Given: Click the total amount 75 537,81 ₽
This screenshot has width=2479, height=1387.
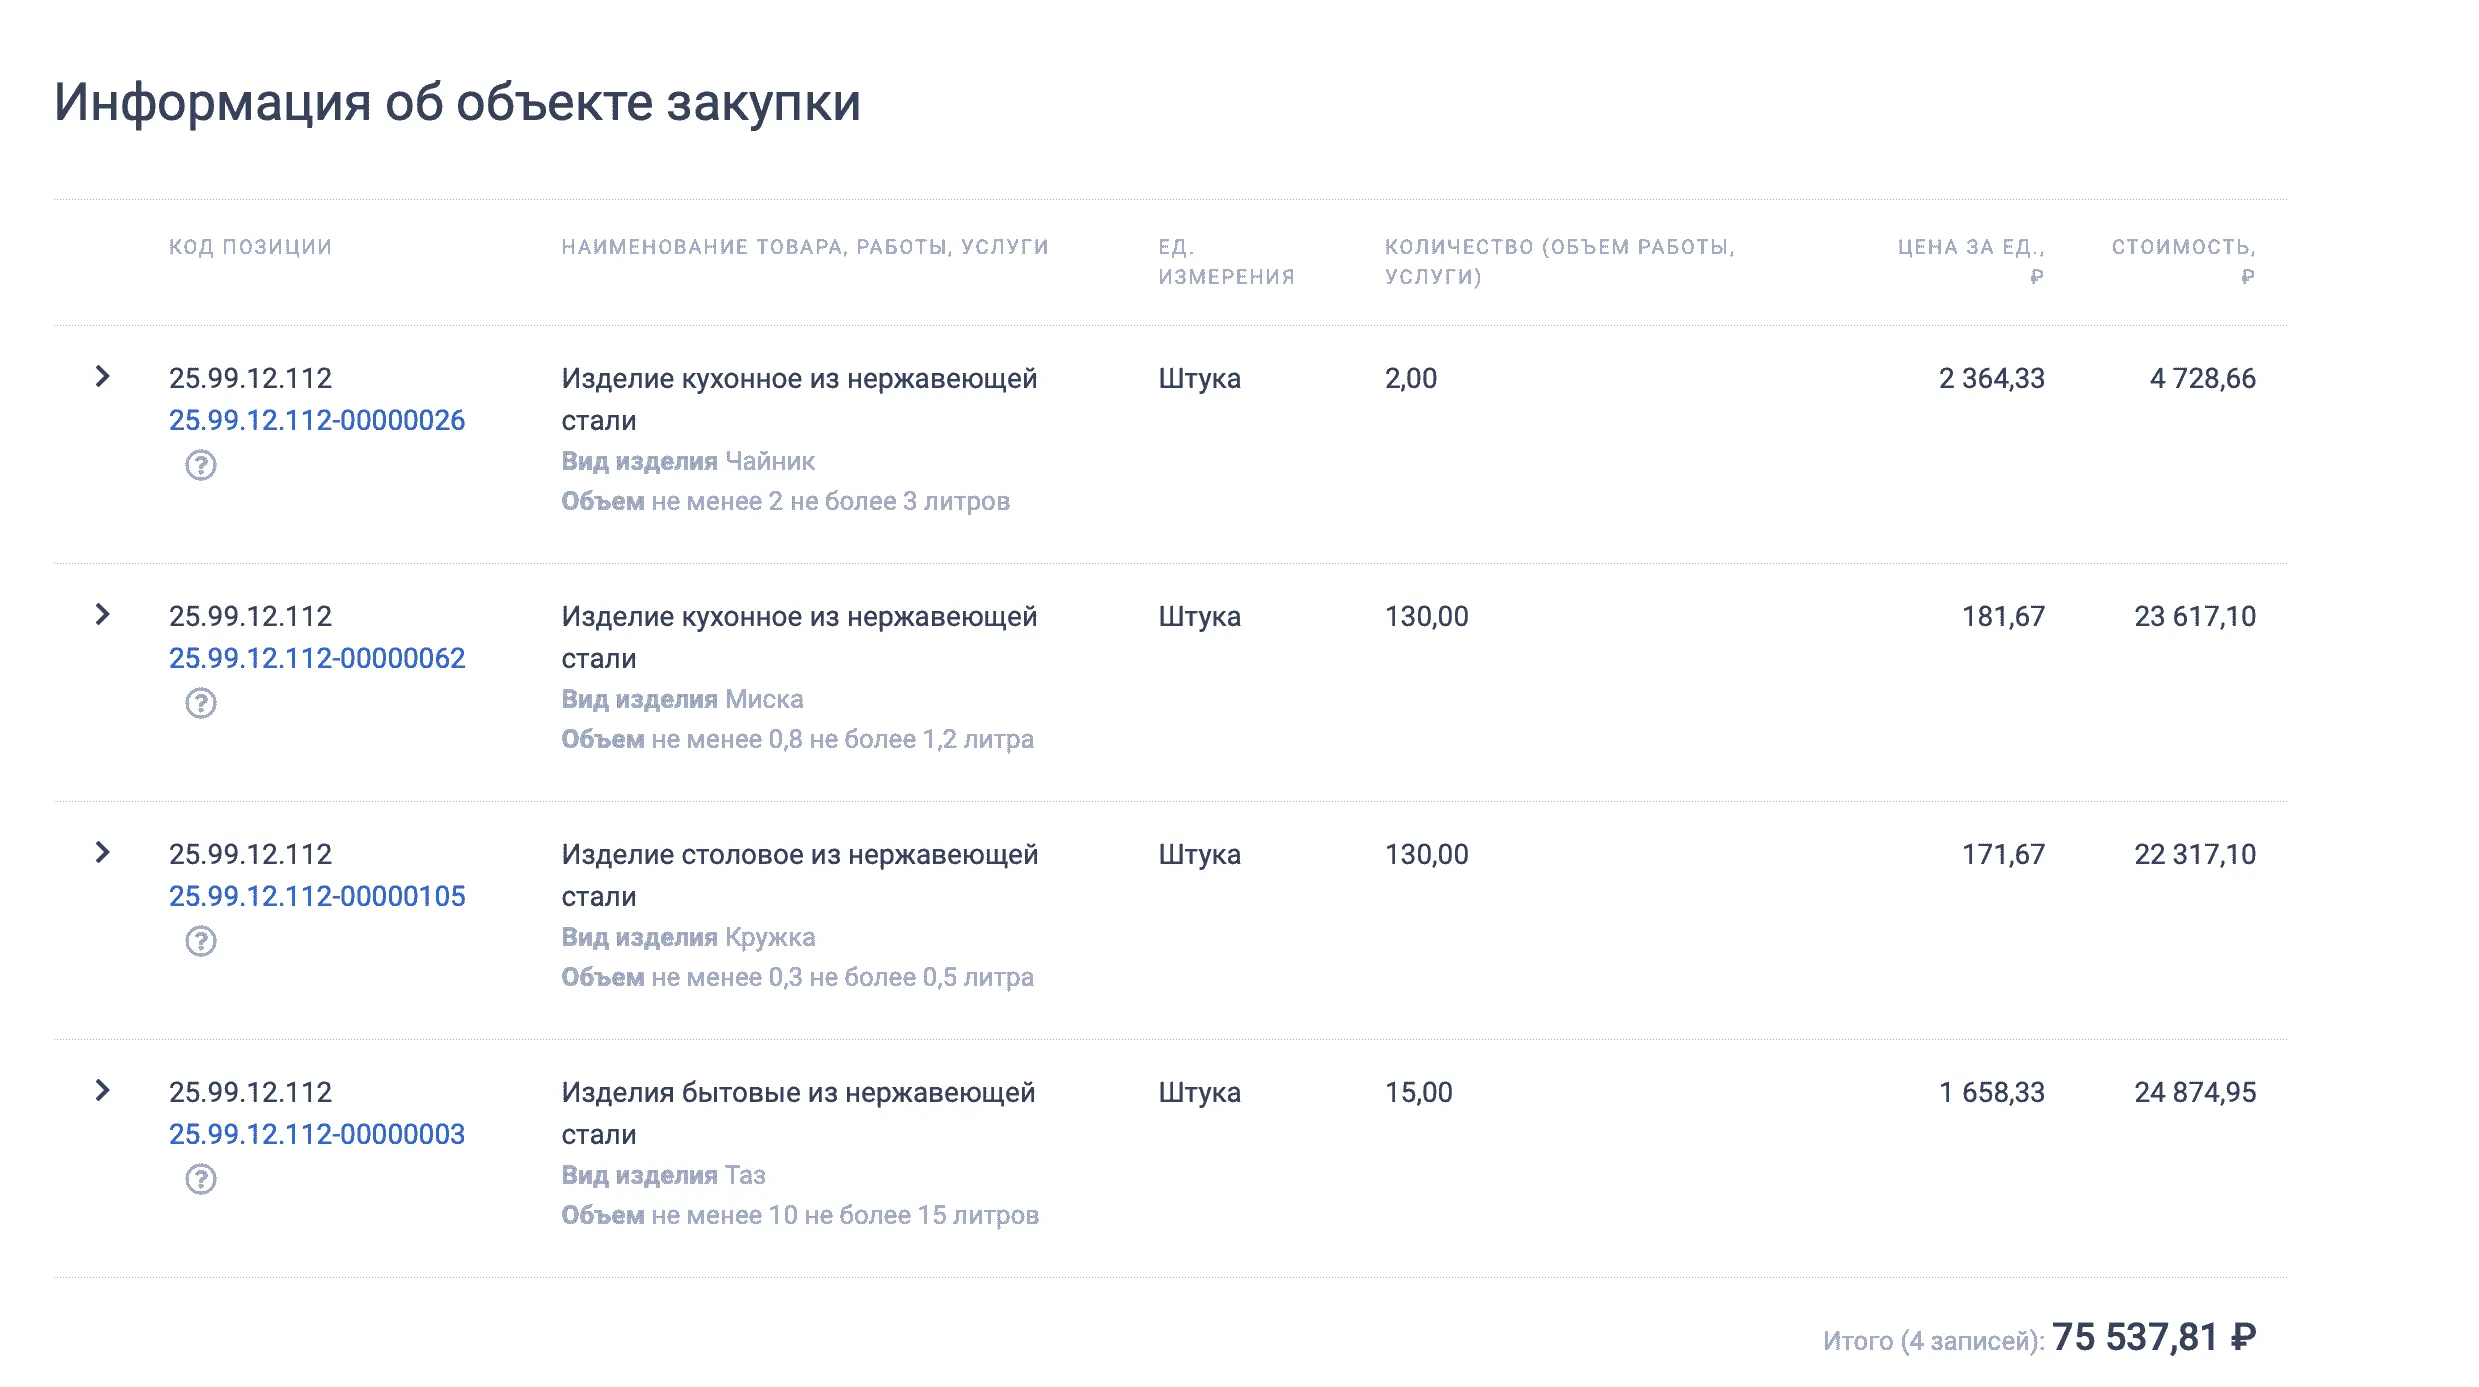Looking at the screenshot, I should [2153, 1338].
